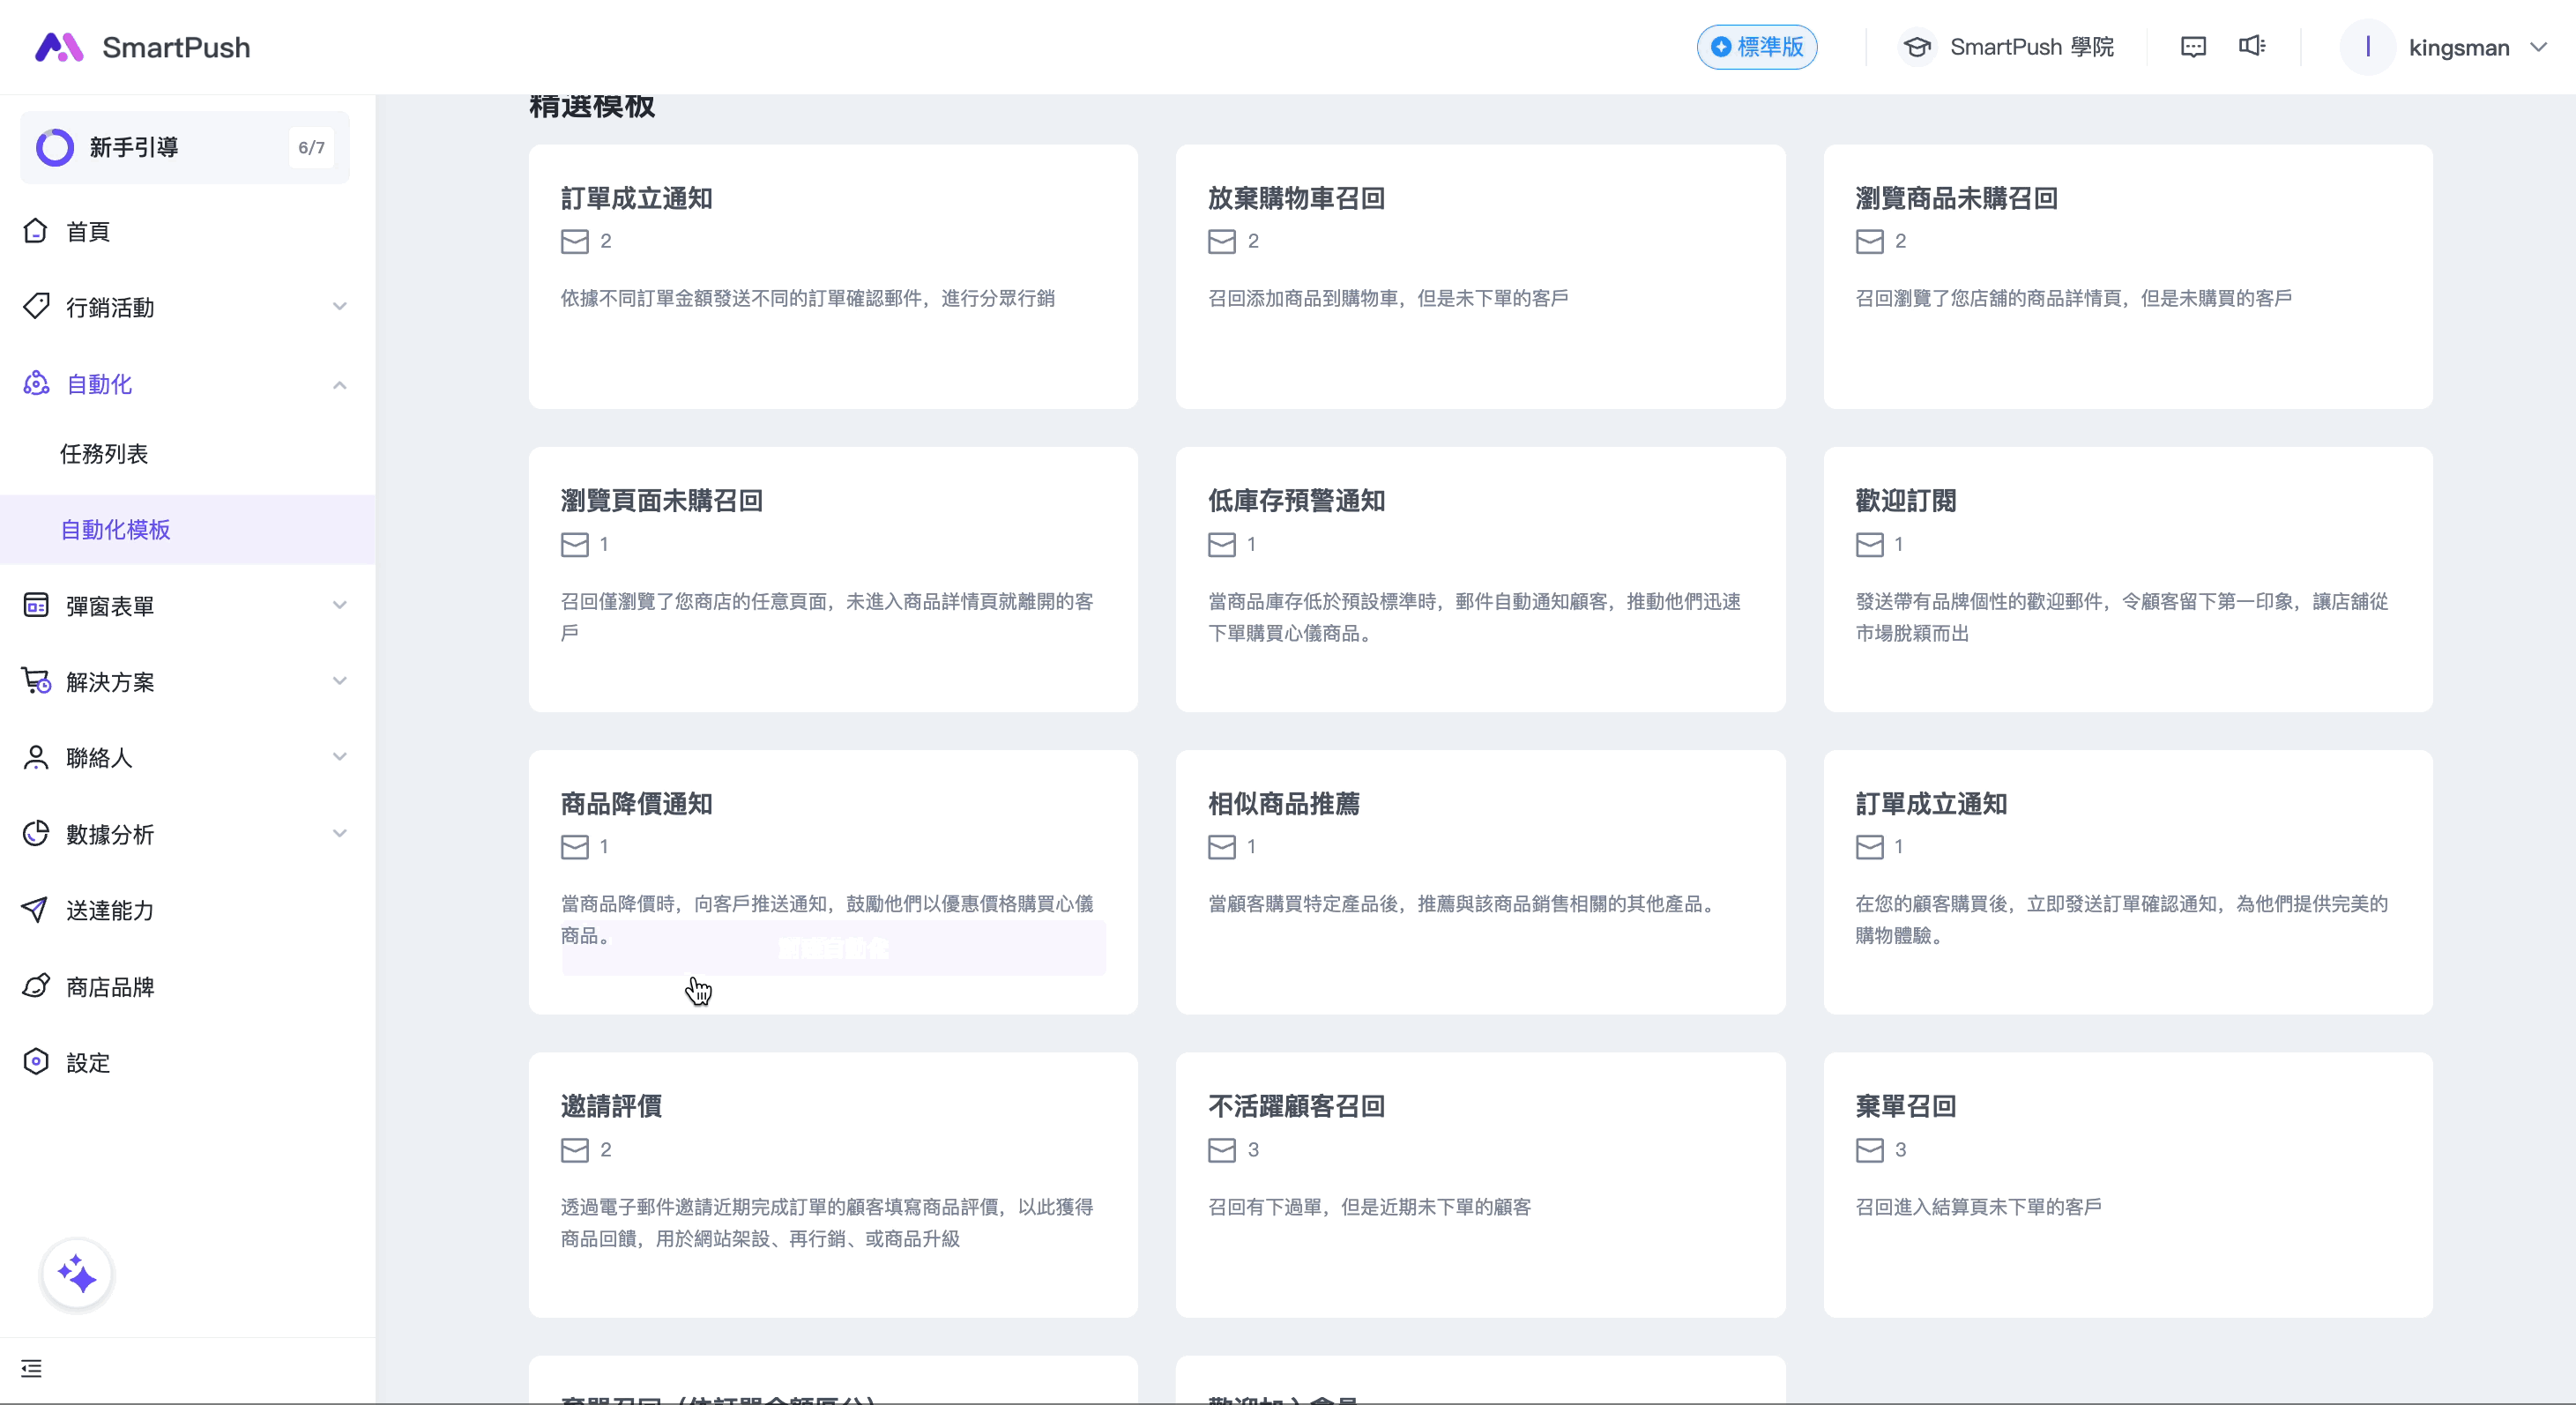Viewport: 2576px width, 1405px height.
Task: Click the SmartPush logo
Action: pyautogui.click(x=143, y=47)
